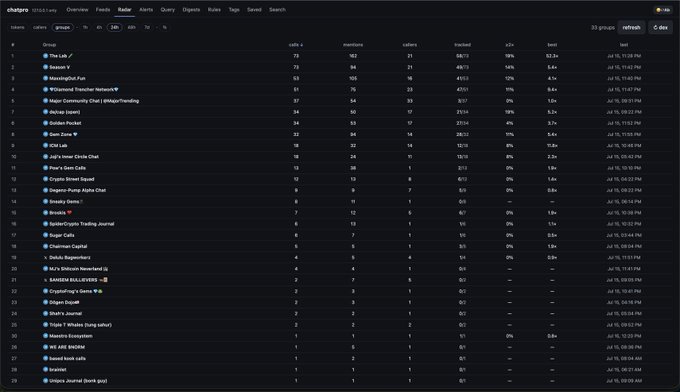
Task: Click the Telegram icon of Diamond Trencher Network
Action: coord(45,90)
